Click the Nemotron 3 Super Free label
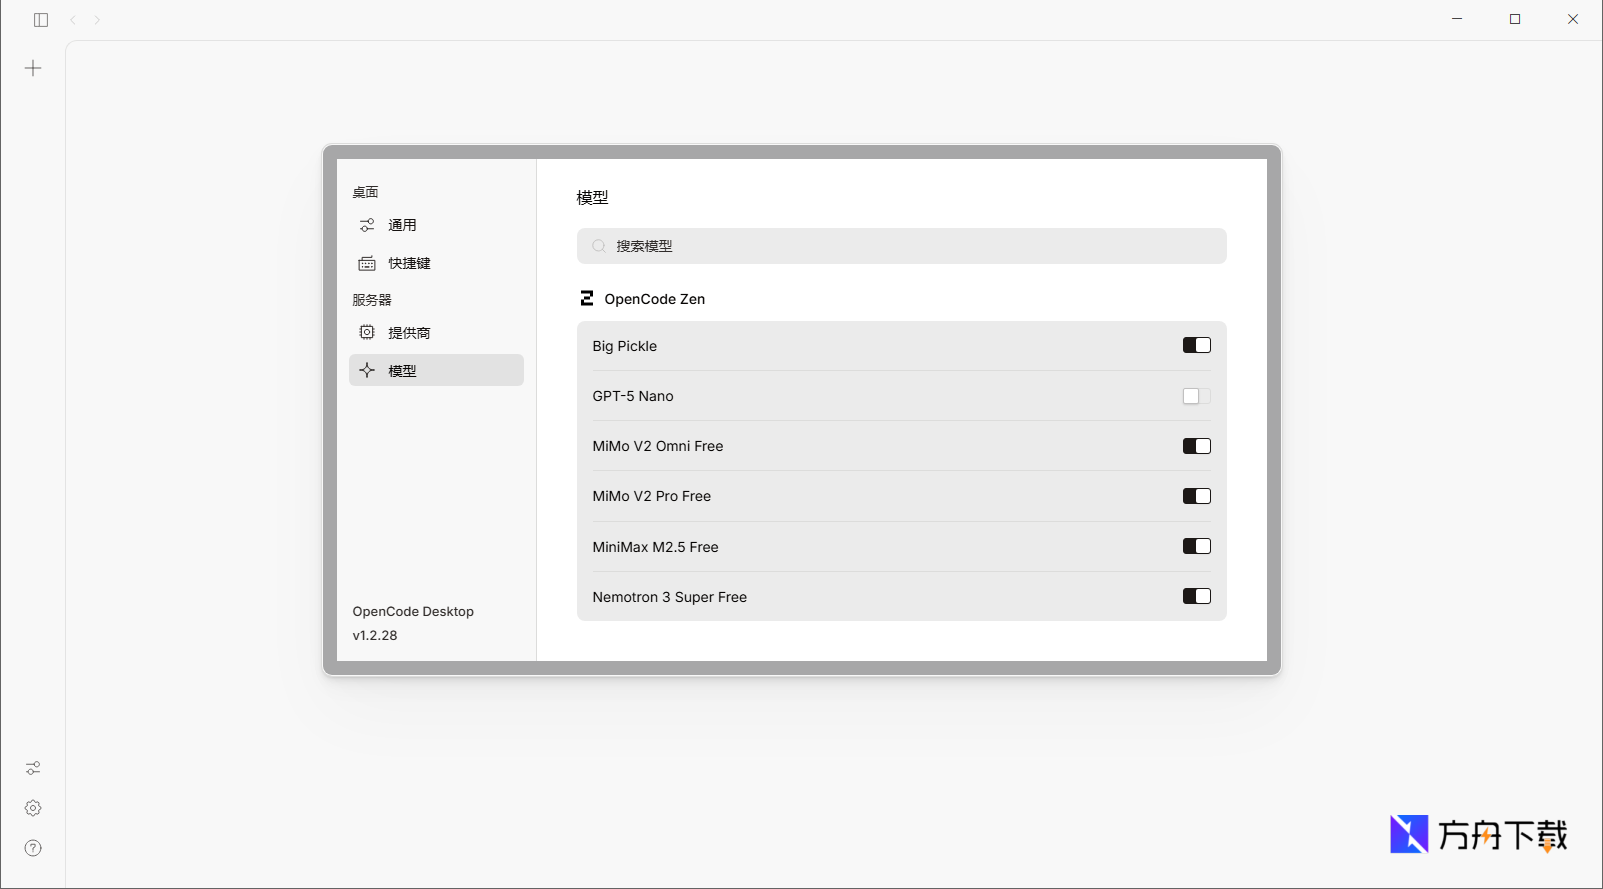This screenshot has width=1603, height=889. (670, 597)
